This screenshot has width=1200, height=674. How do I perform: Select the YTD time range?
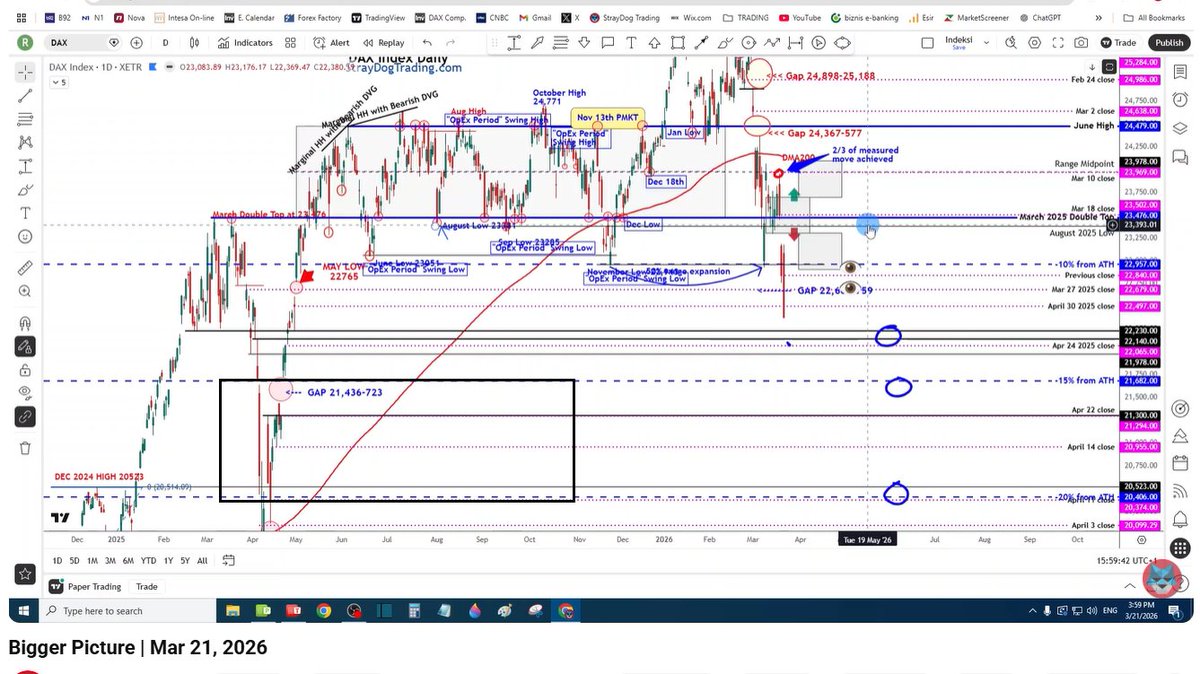click(148, 560)
